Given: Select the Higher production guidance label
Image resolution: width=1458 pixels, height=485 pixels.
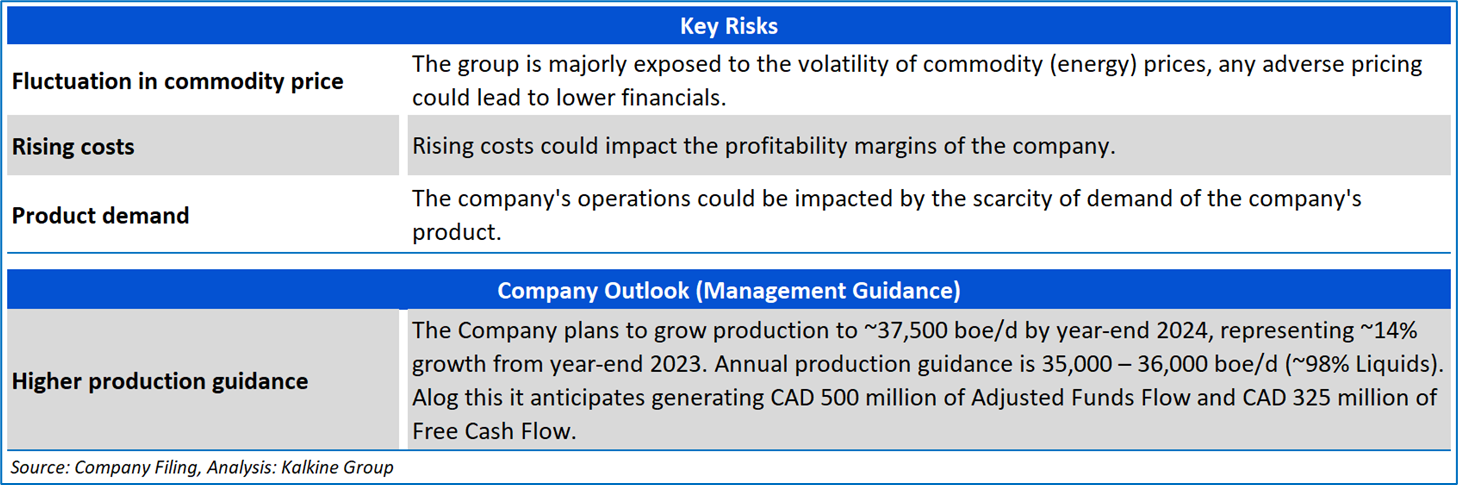Looking at the screenshot, I should pos(160,381).
